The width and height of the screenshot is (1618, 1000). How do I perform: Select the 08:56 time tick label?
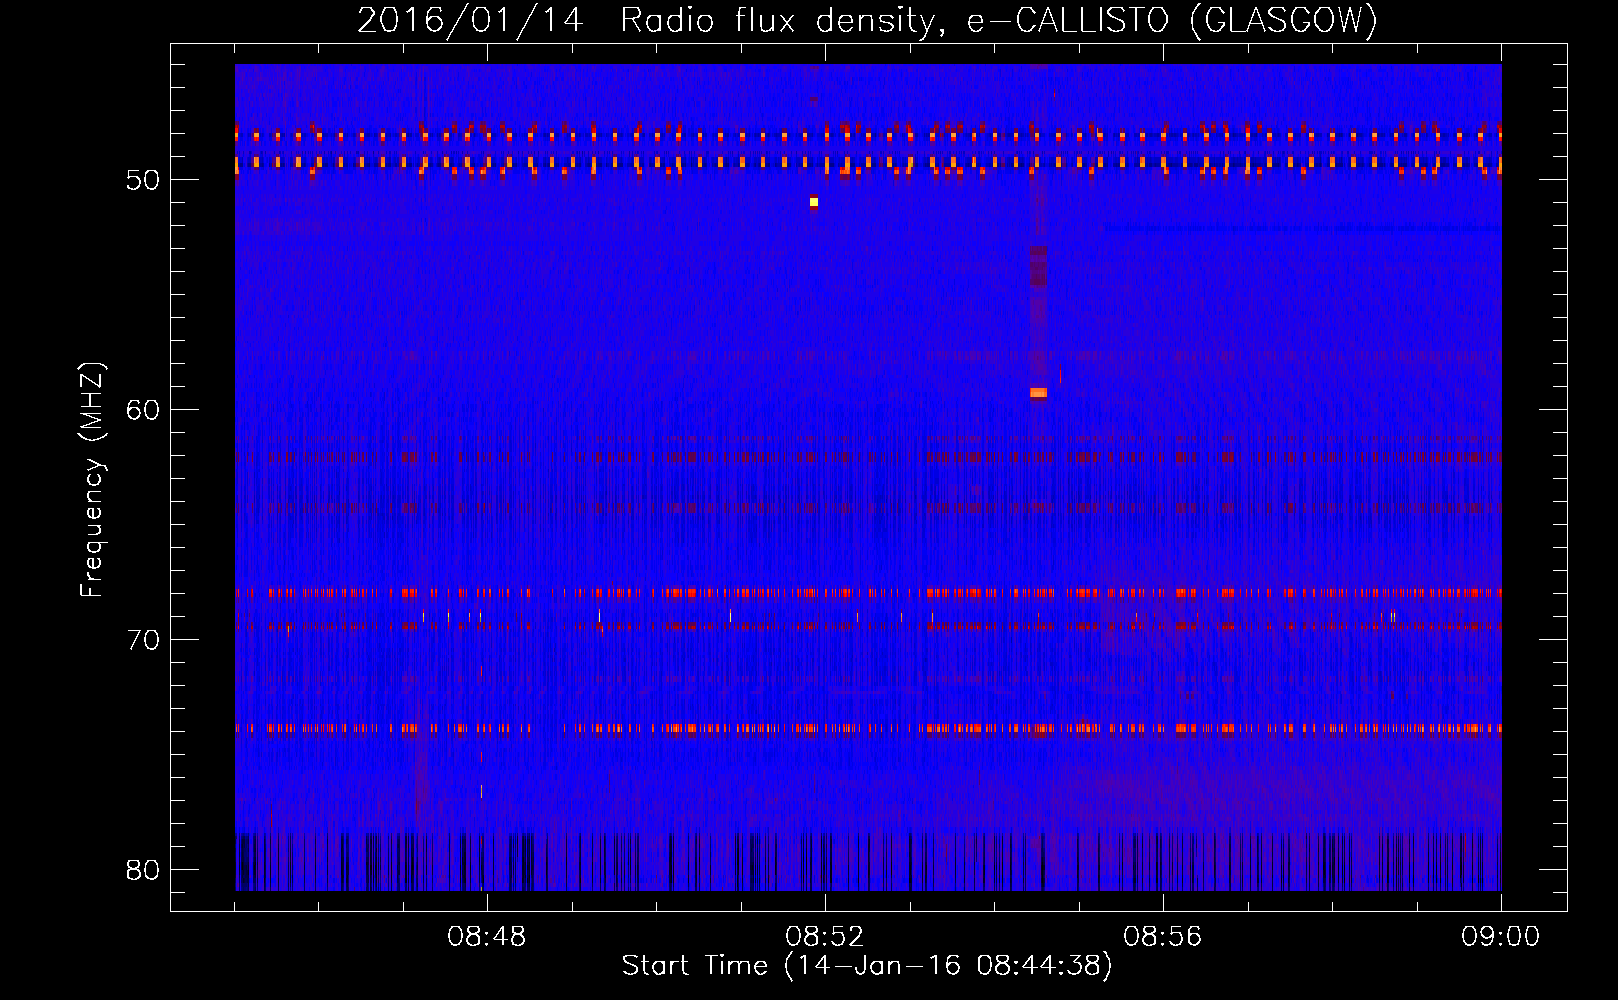[1163, 937]
